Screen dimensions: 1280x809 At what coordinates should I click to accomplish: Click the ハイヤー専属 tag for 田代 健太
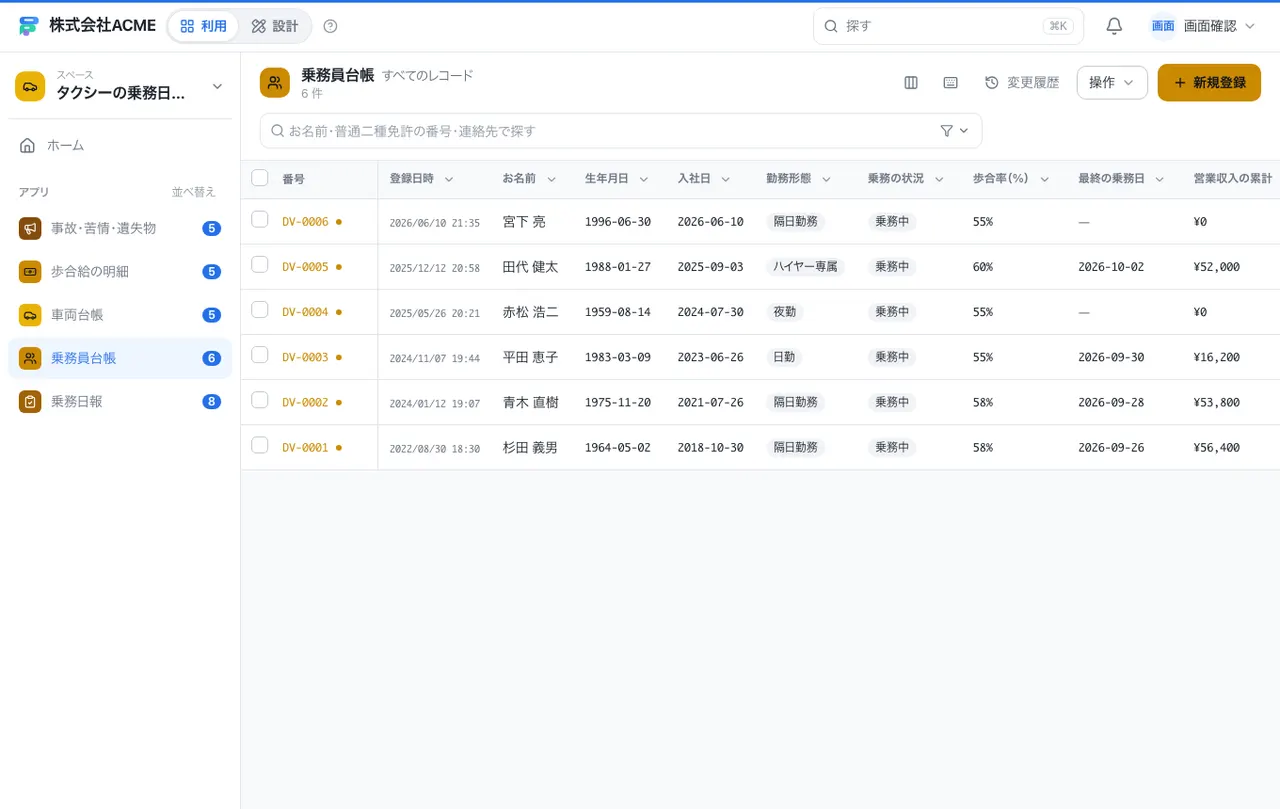click(x=805, y=267)
